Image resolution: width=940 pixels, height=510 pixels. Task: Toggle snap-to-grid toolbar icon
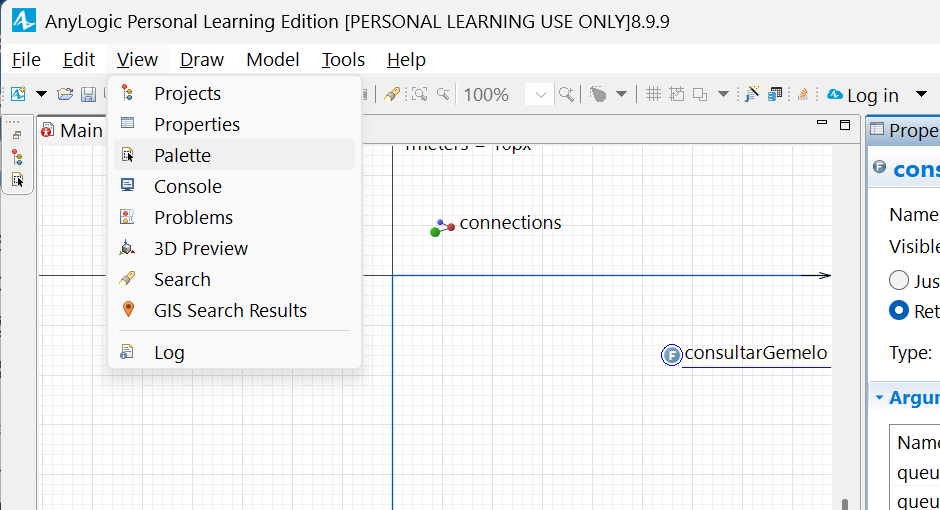click(677, 94)
